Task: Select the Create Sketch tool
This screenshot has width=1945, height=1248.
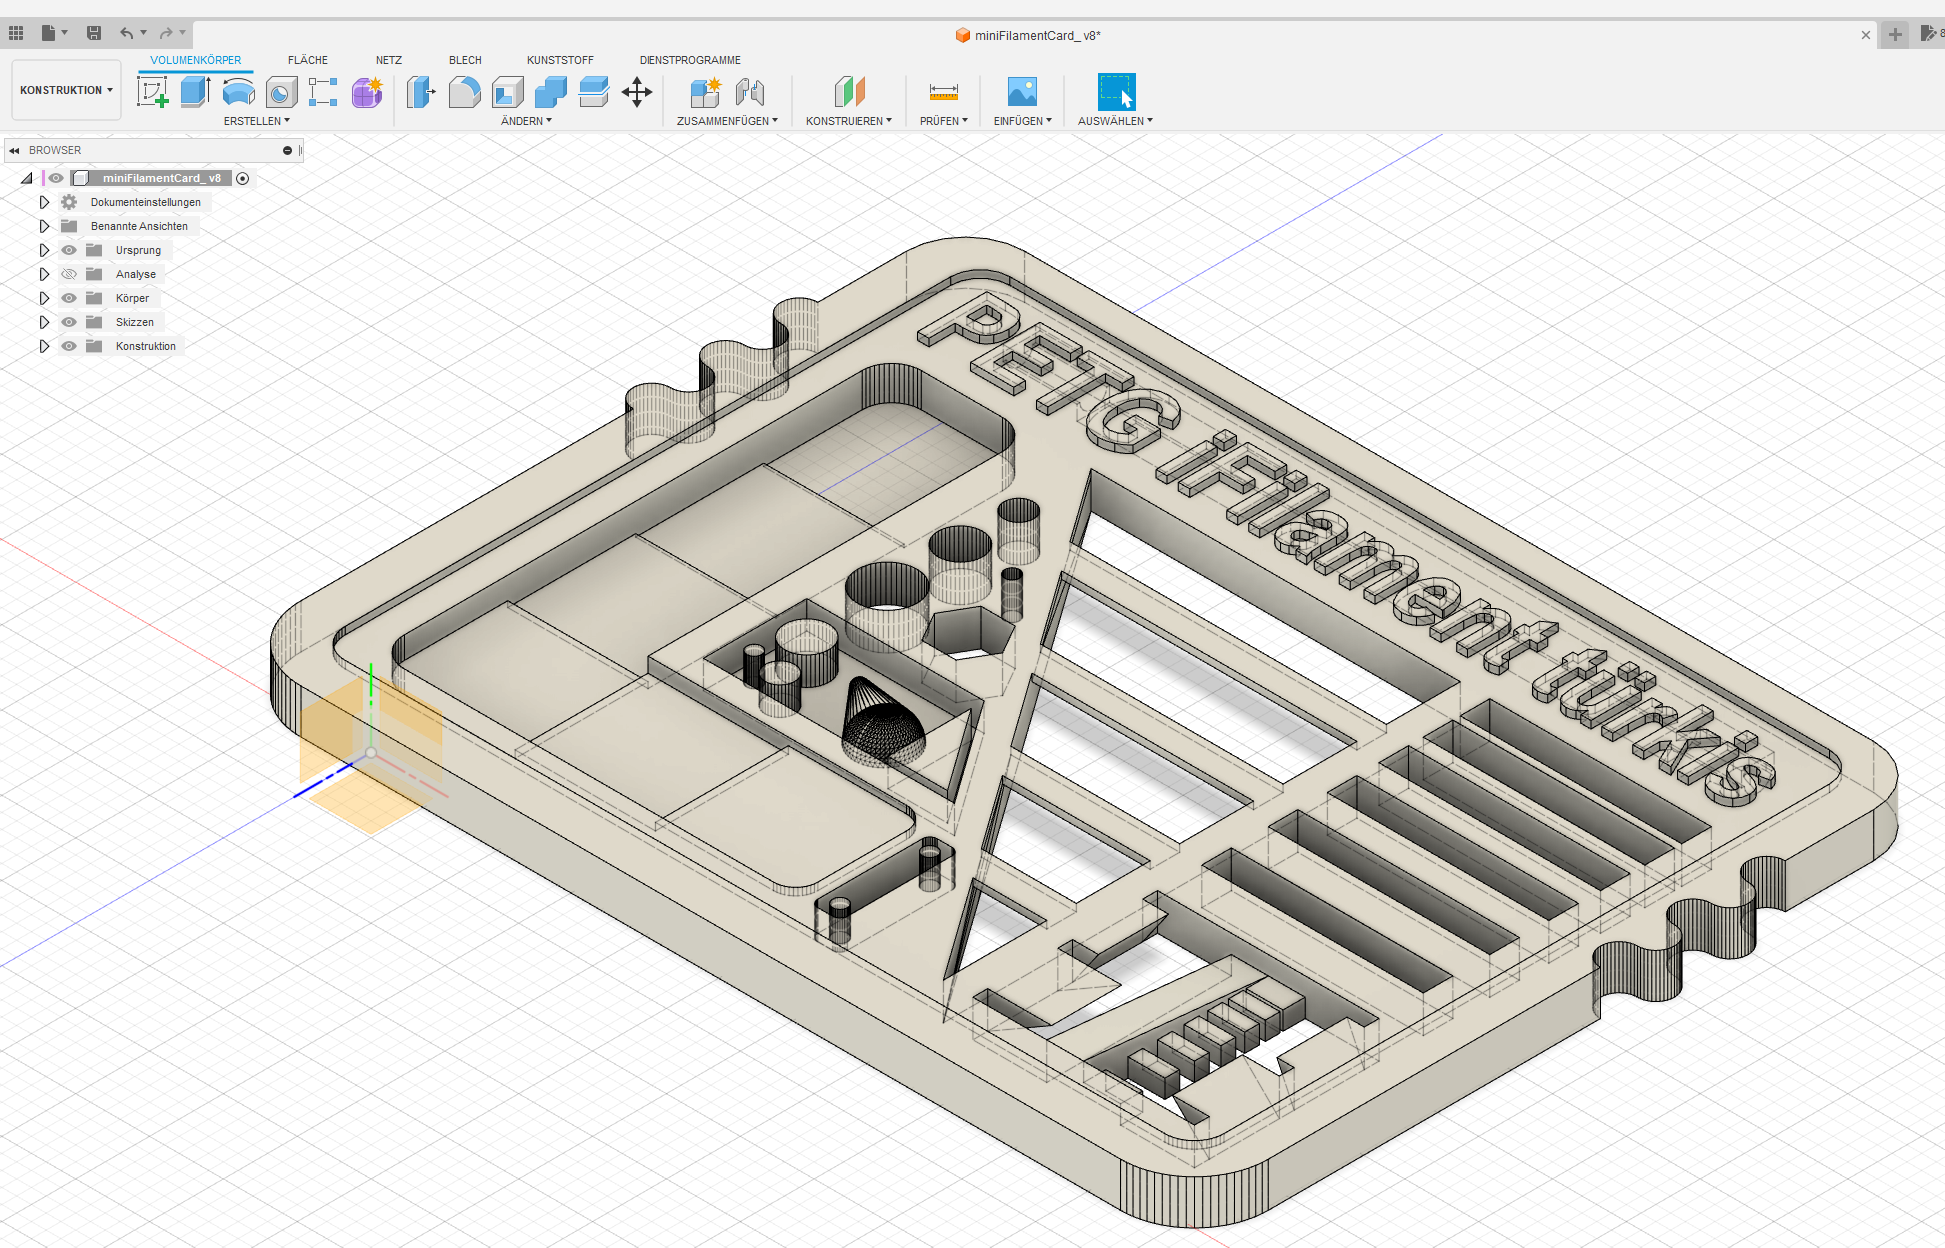Action: 152,92
